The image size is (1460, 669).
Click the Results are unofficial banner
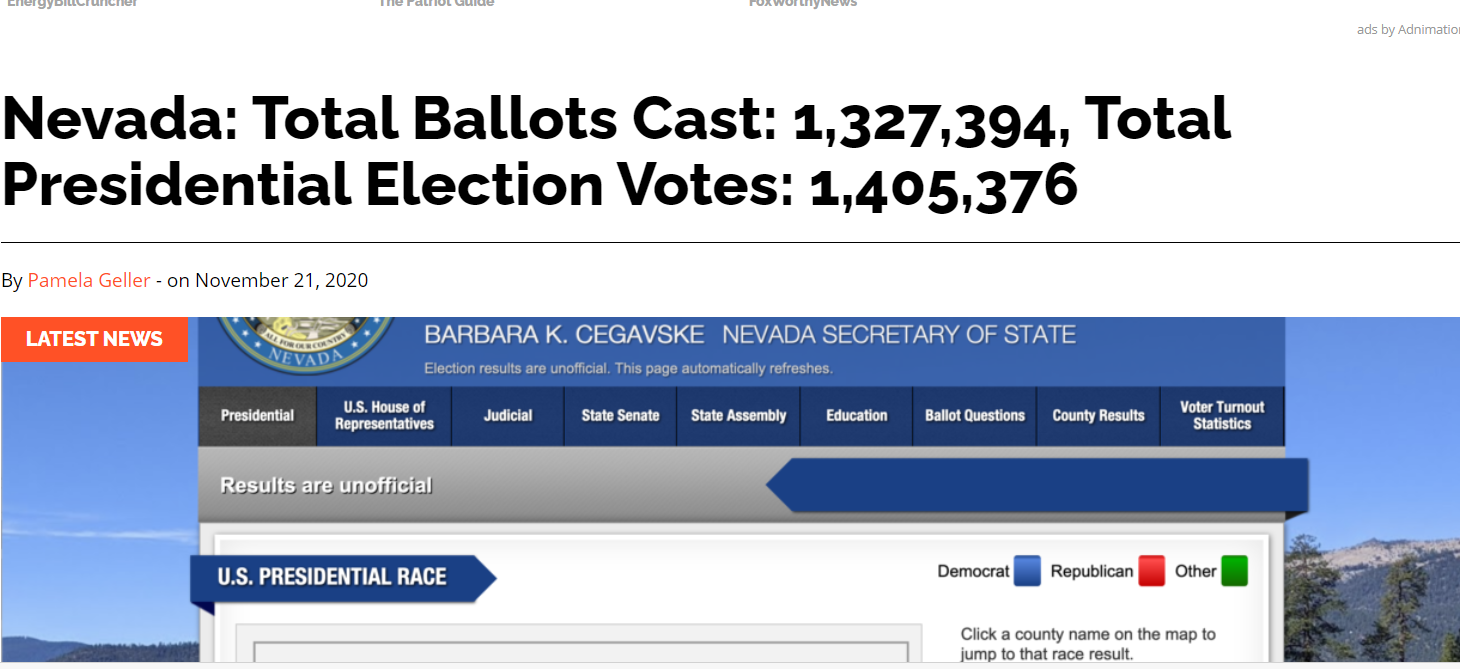[326, 486]
